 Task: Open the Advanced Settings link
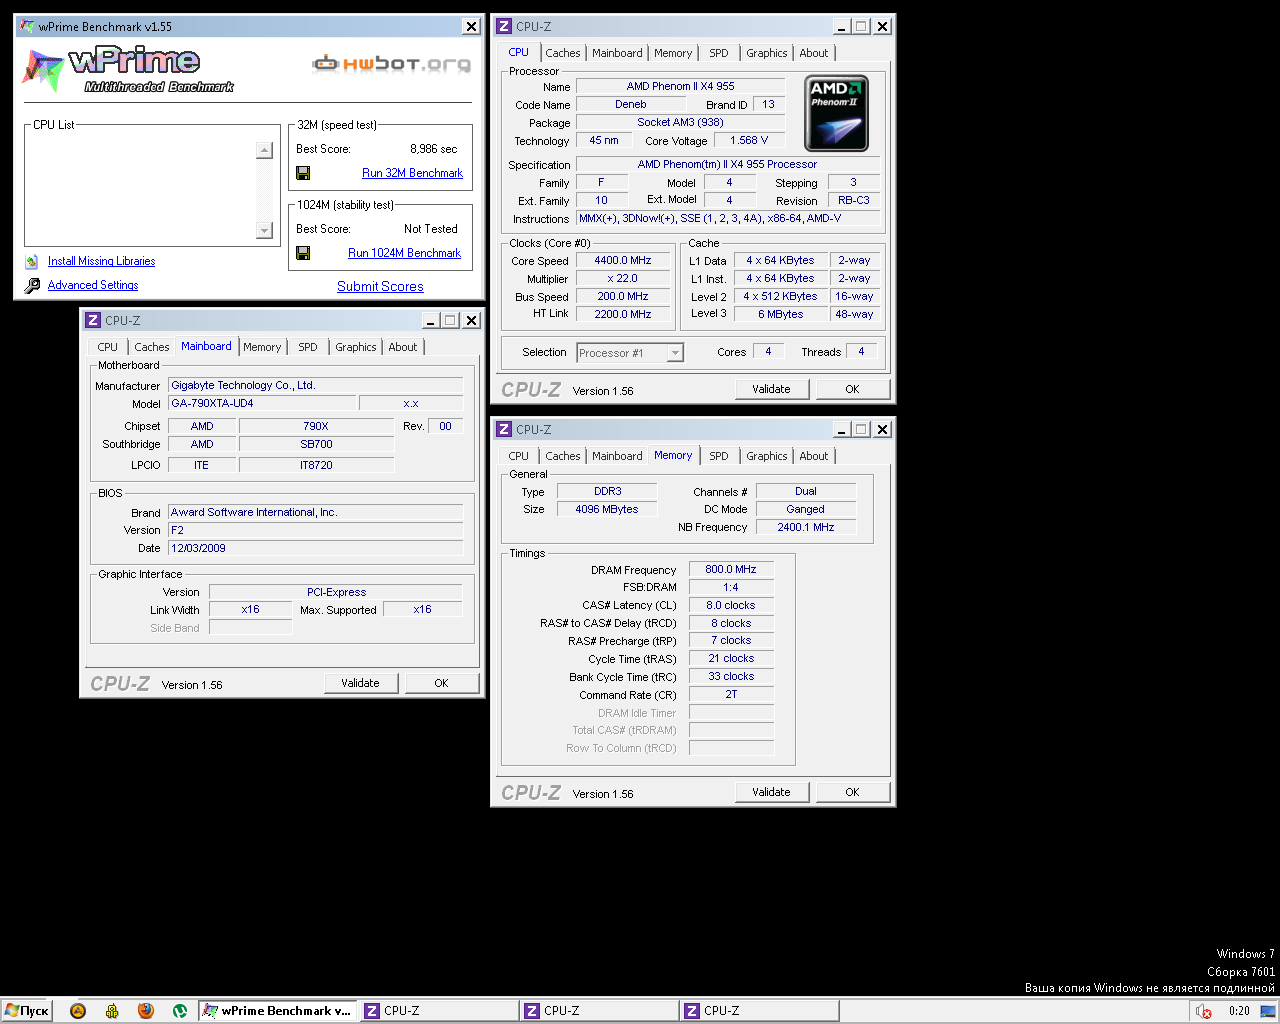pyautogui.click(x=93, y=285)
